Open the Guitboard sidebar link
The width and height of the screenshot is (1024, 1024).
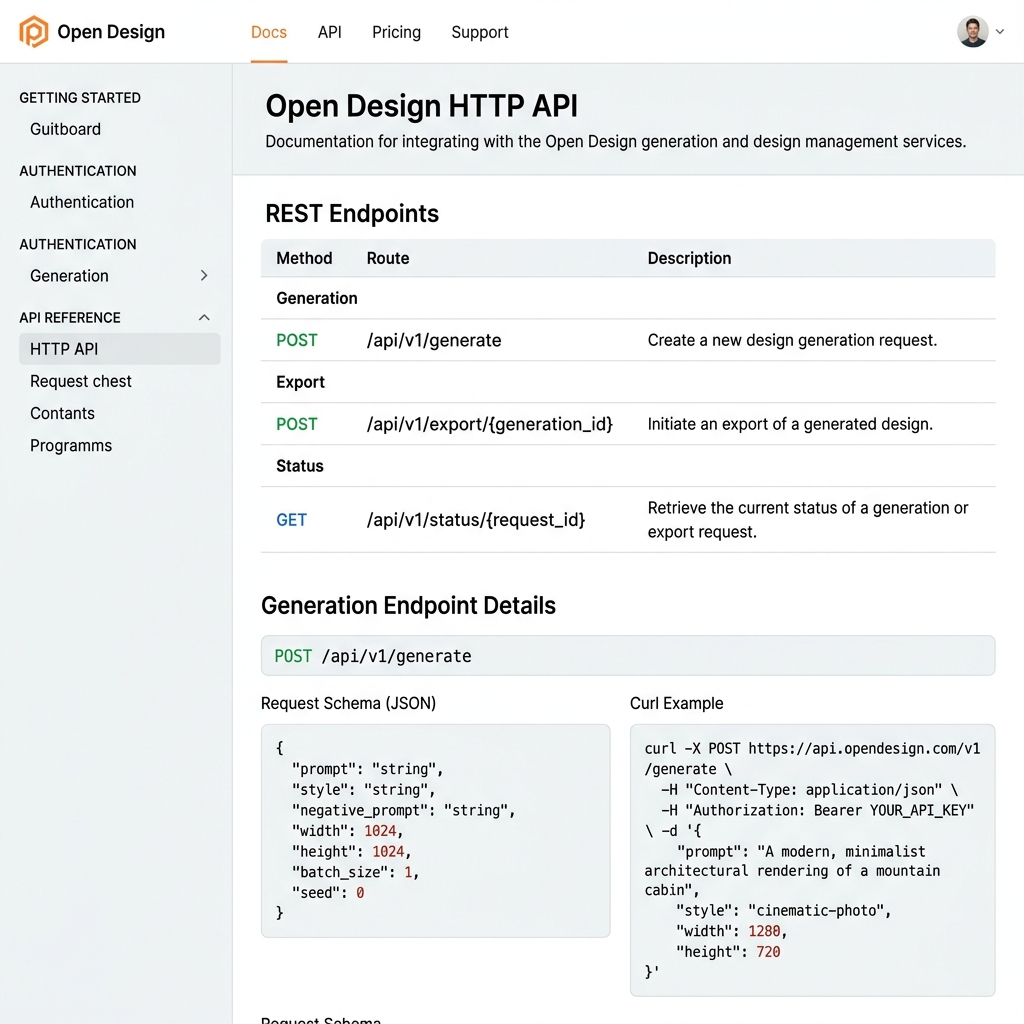pyautogui.click(x=65, y=129)
